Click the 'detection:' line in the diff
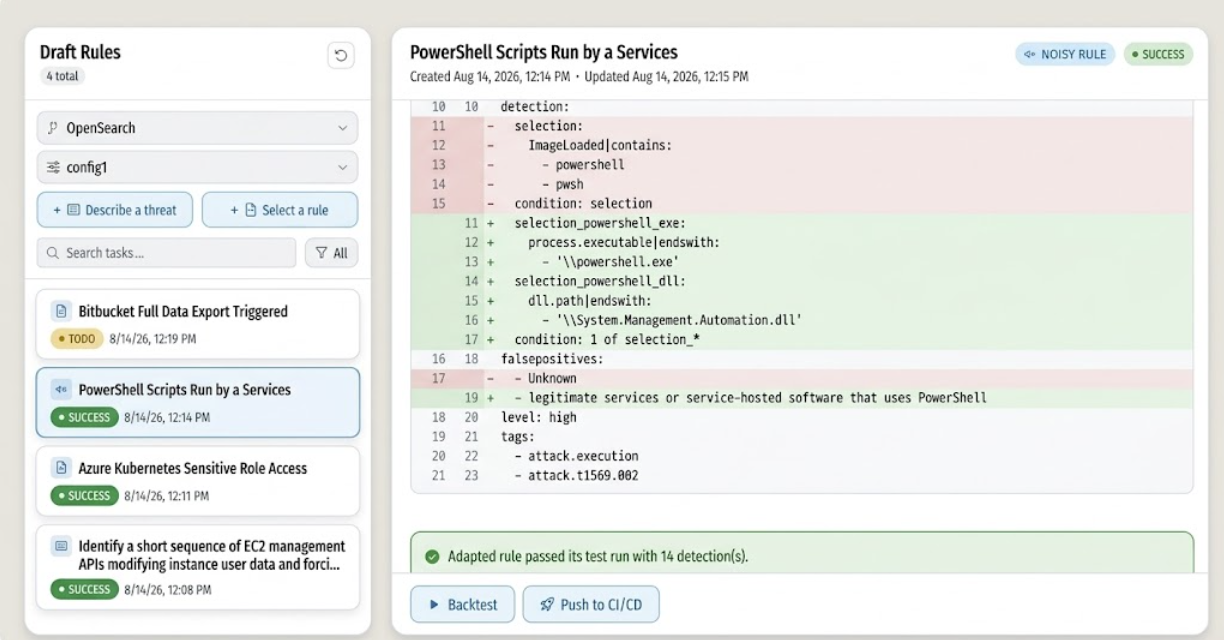Viewport: 1224px width, 640px height. tap(802, 106)
